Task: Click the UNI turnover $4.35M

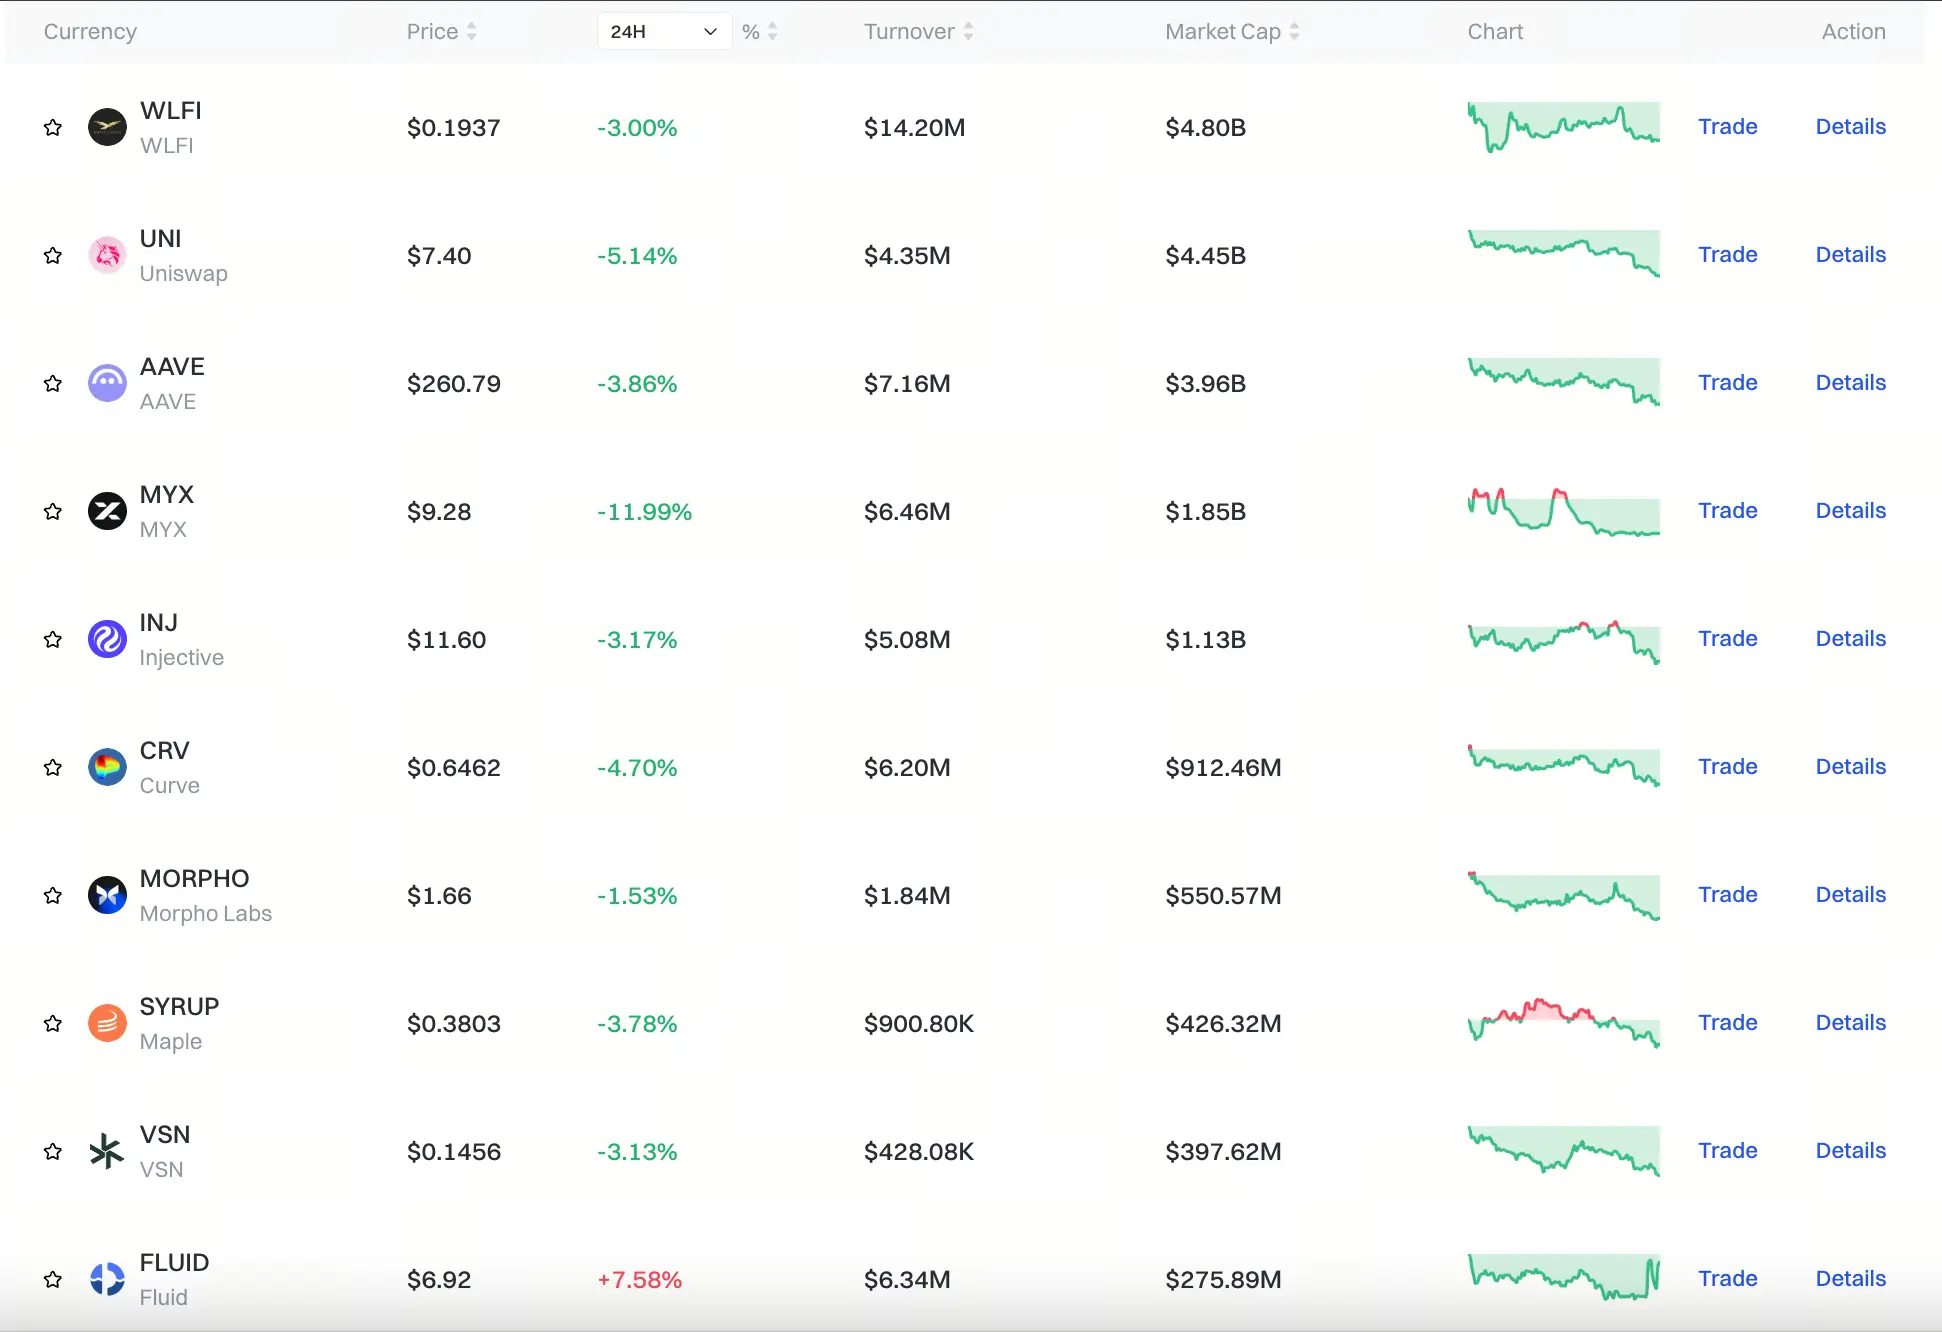Action: (907, 255)
